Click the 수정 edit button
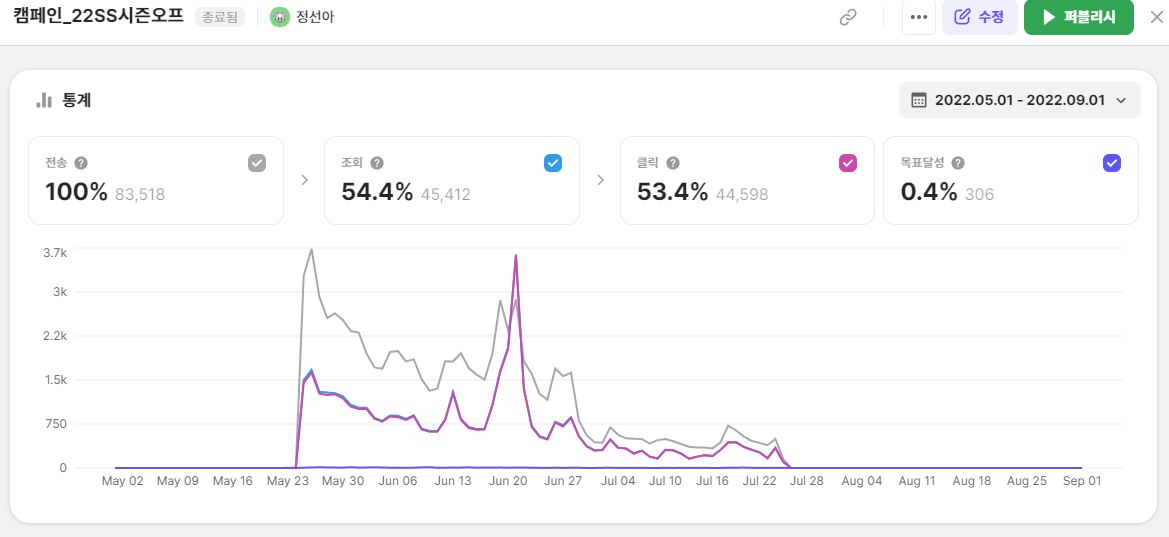This screenshot has height=537, width=1169. click(x=979, y=17)
